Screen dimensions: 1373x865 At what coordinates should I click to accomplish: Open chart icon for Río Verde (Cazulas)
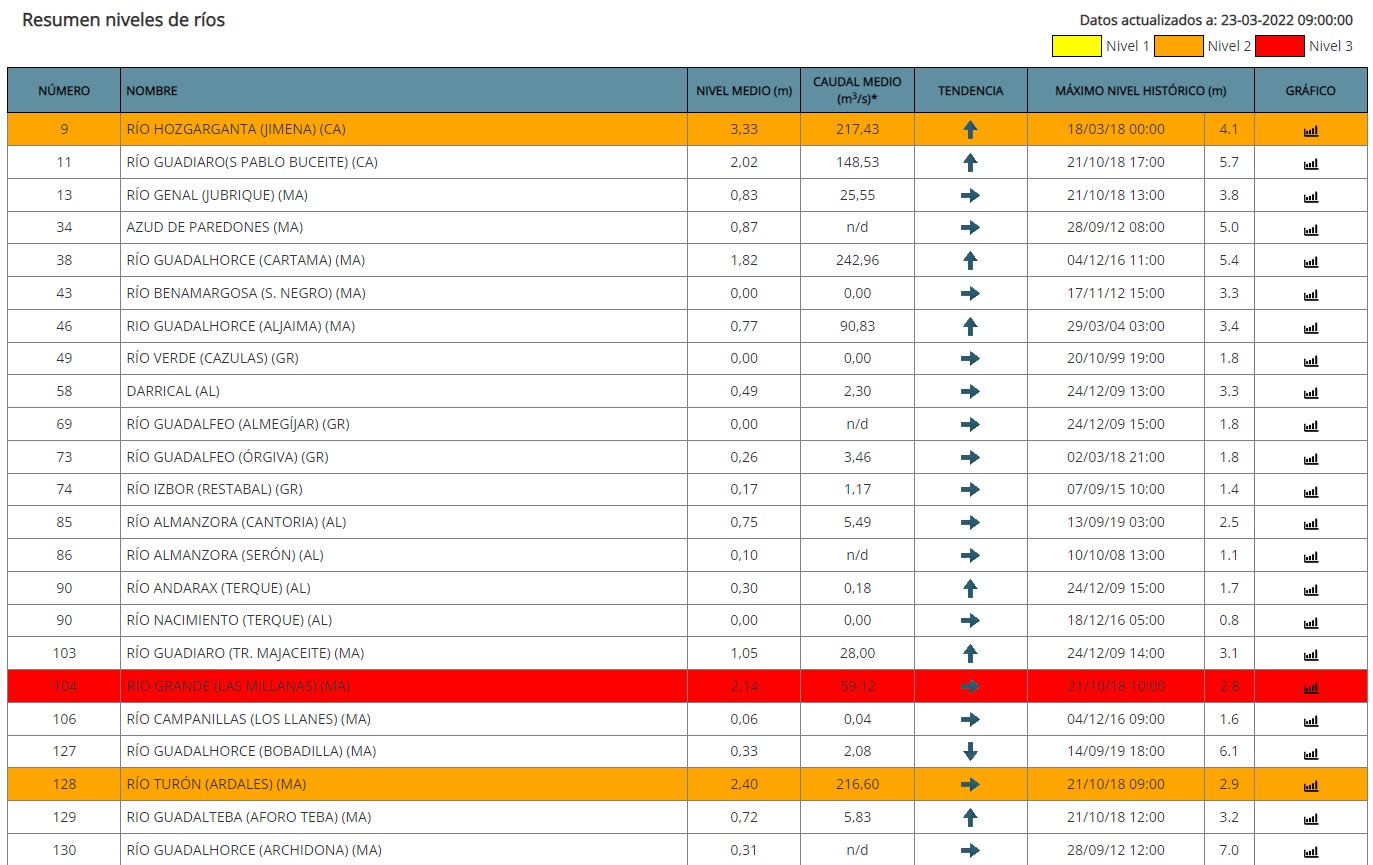[x=1310, y=360]
